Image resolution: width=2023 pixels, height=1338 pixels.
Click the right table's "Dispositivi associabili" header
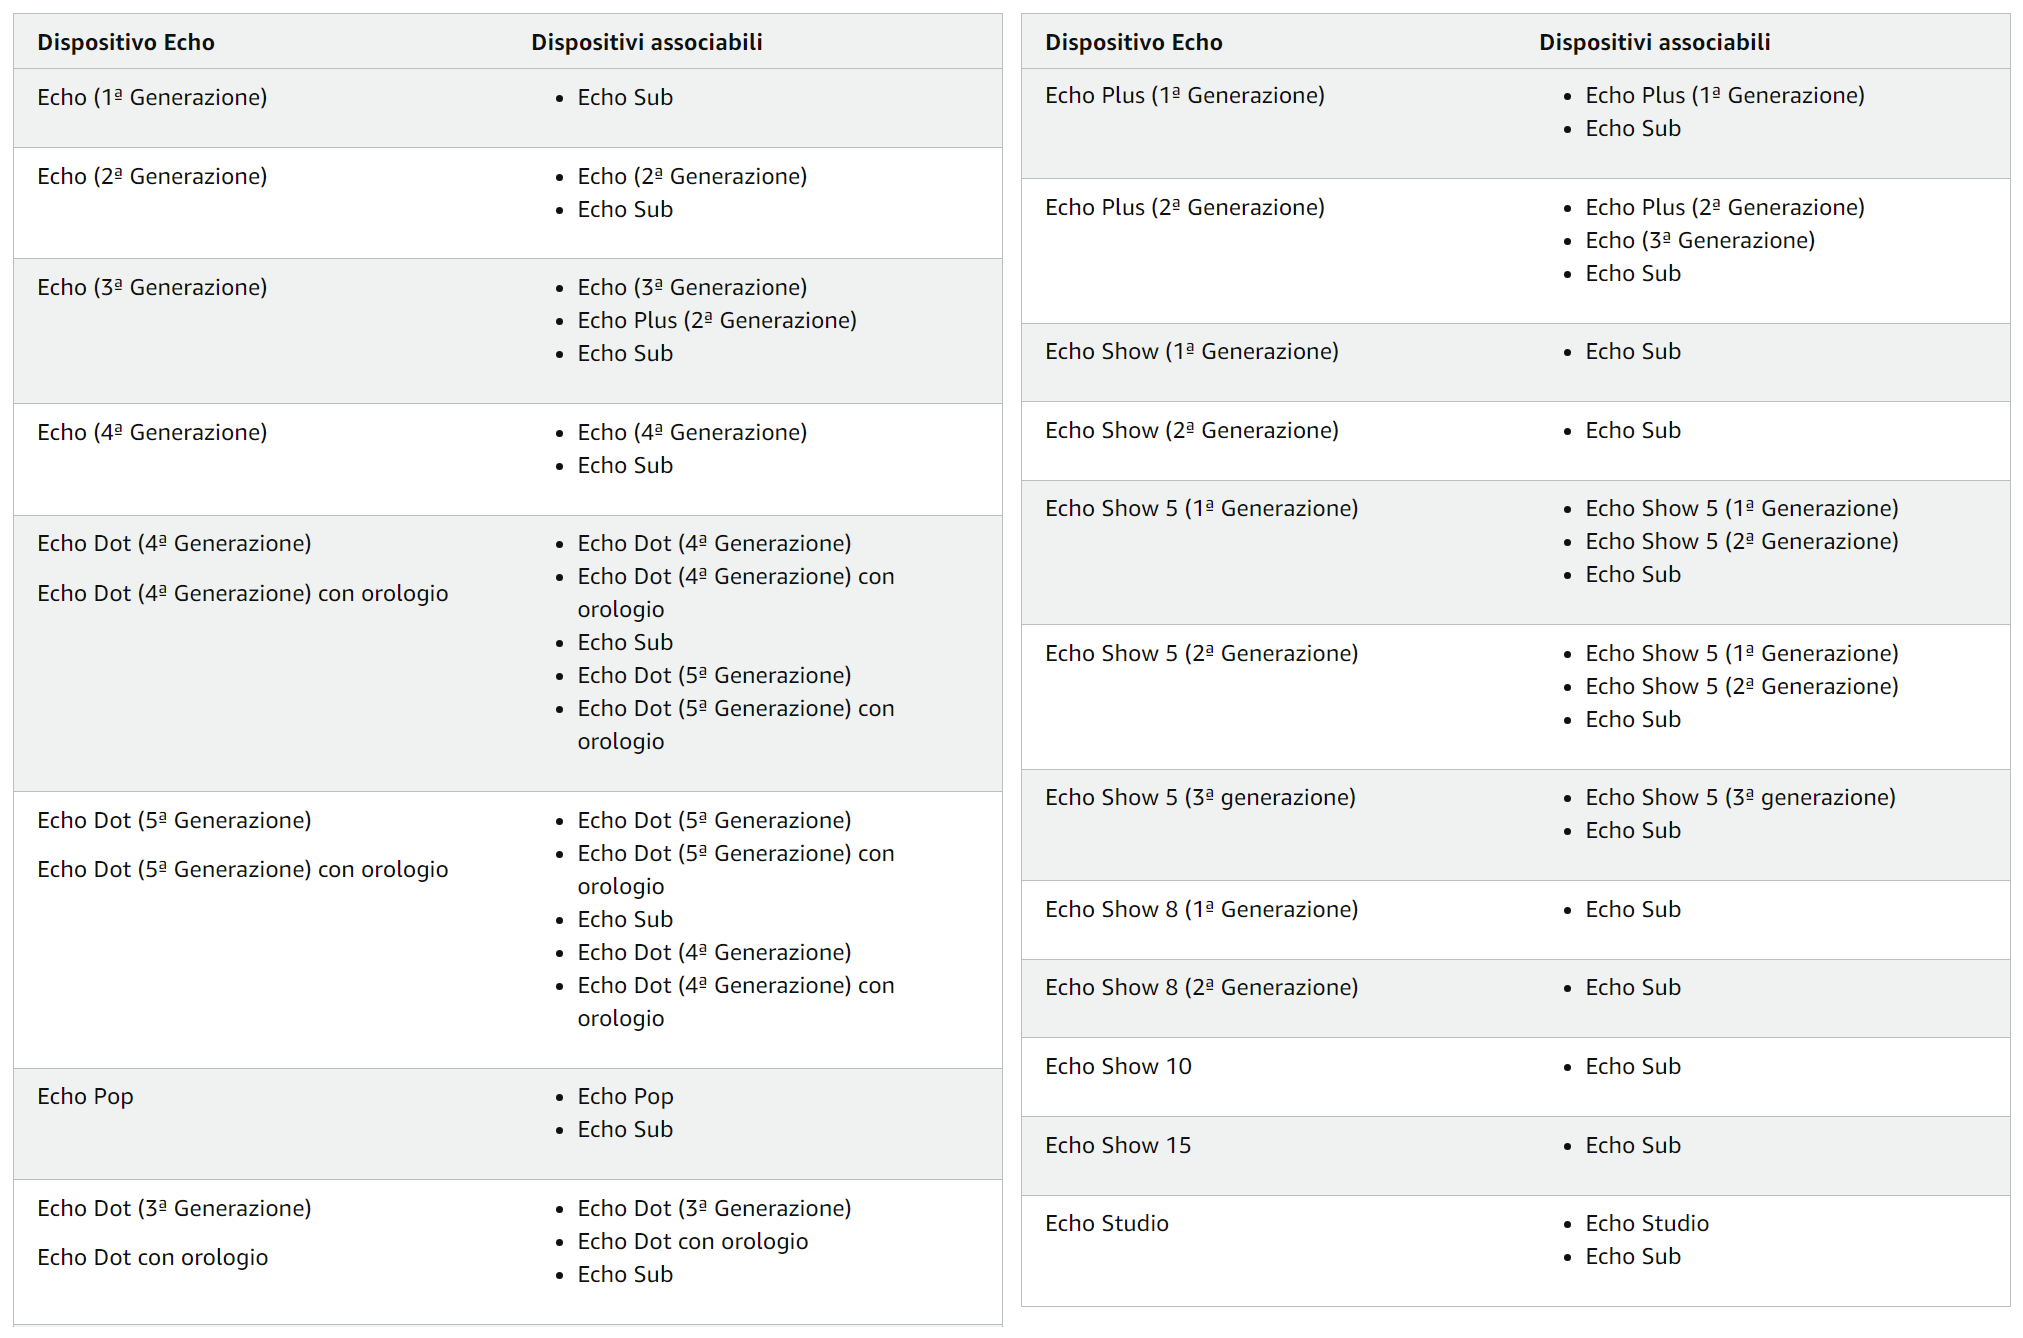point(1654,42)
